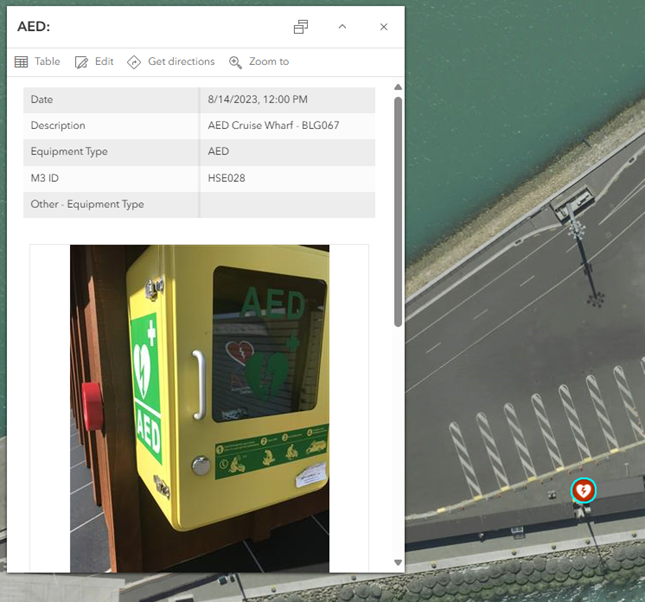
Task: Click the Date field label
Action: 42,100
